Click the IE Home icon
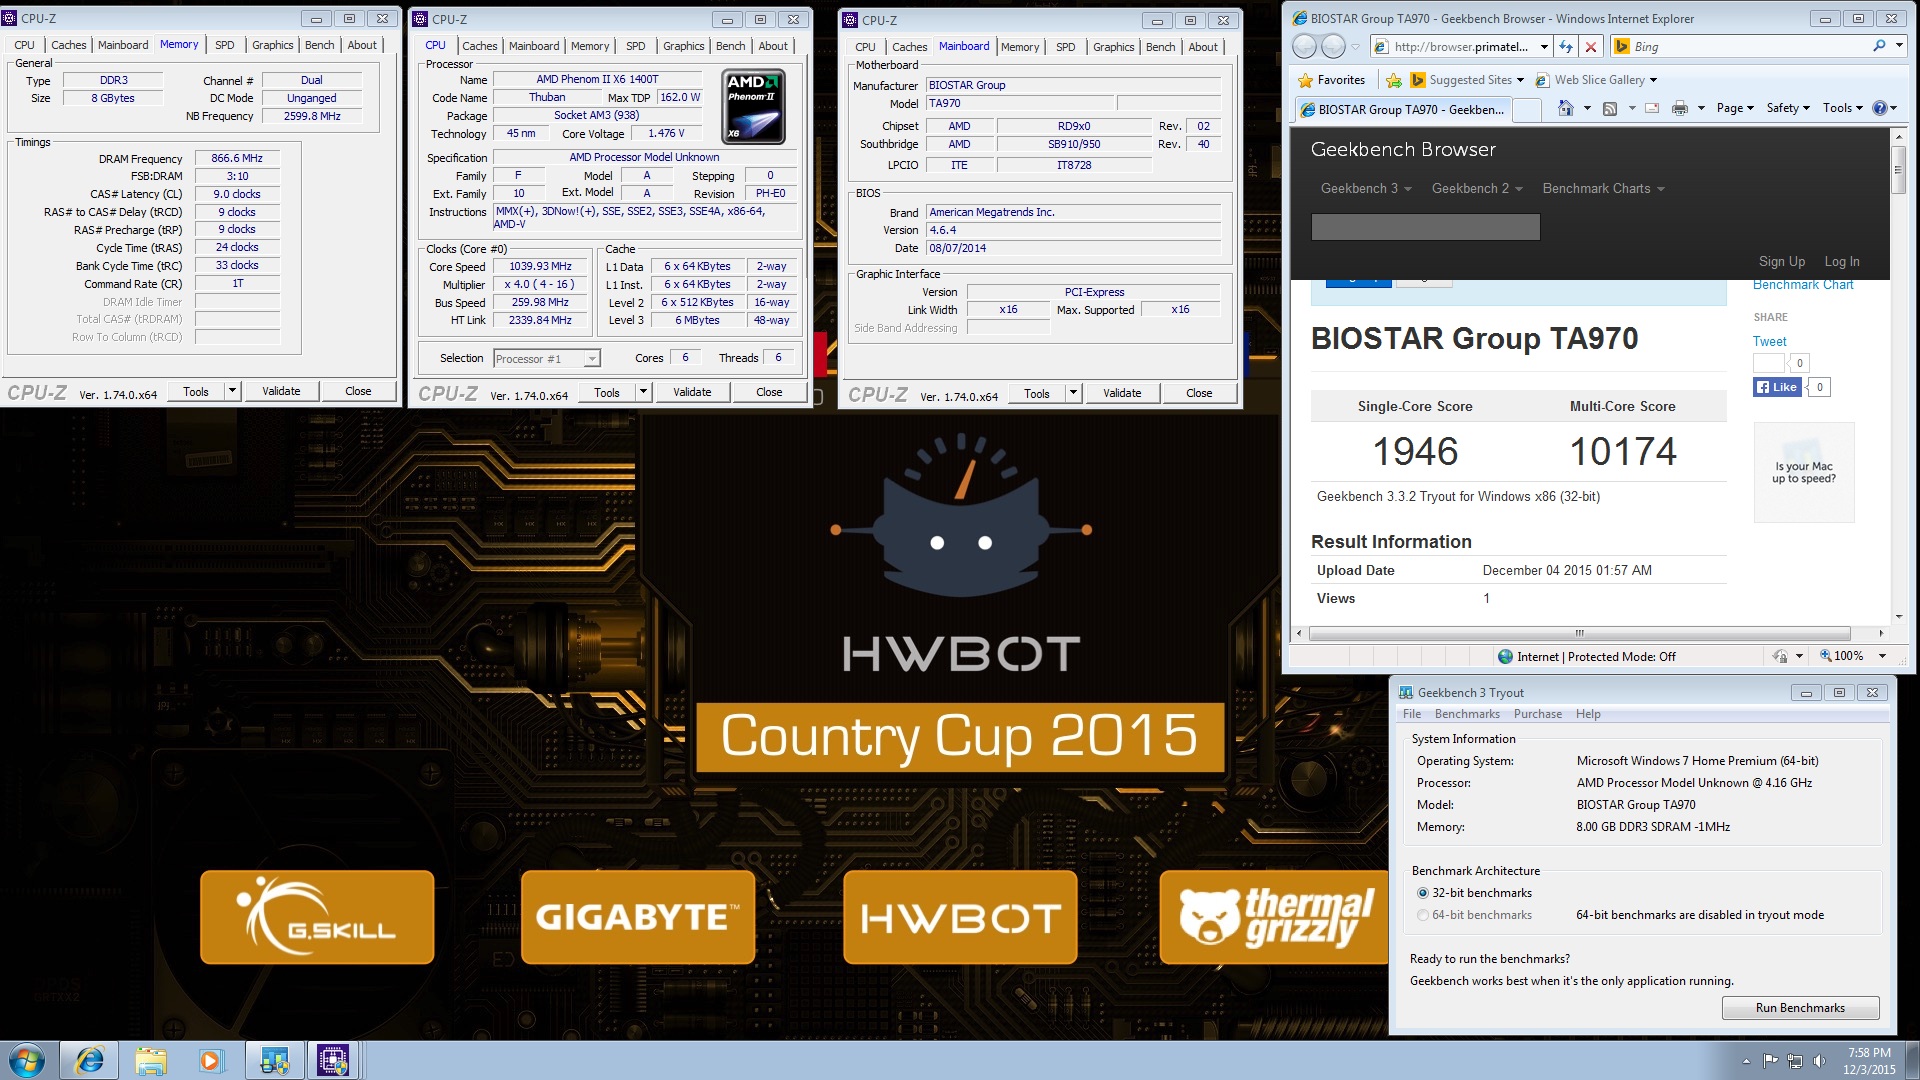The image size is (1920, 1080). 1566,108
